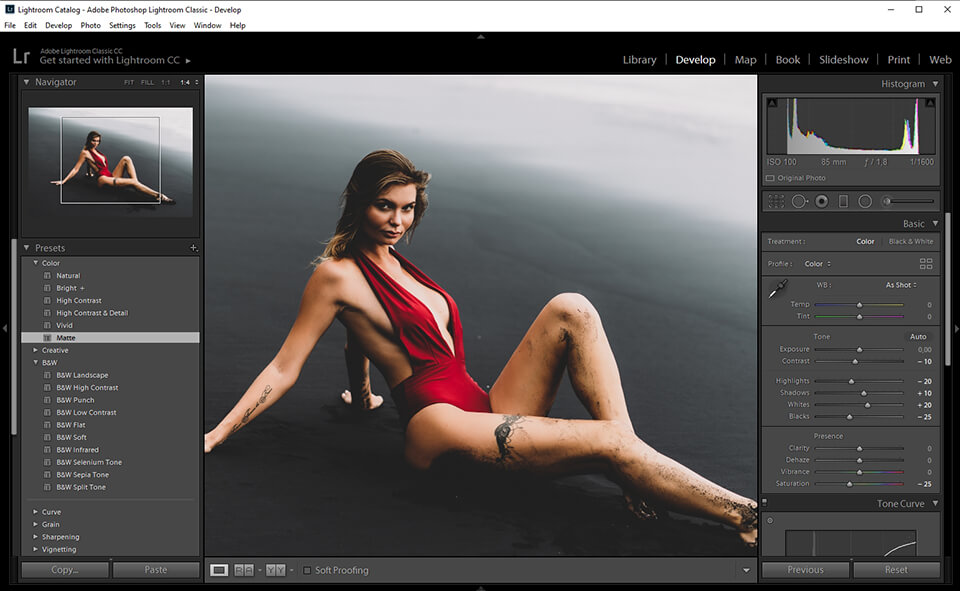
Task: Open the Profile Browser grid icon
Action: click(x=925, y=264)
